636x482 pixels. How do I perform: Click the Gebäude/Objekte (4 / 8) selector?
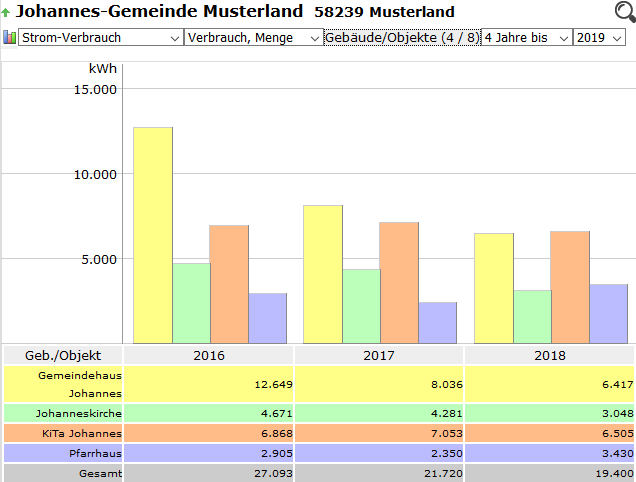pyautogui.click(x=401, y=37)
